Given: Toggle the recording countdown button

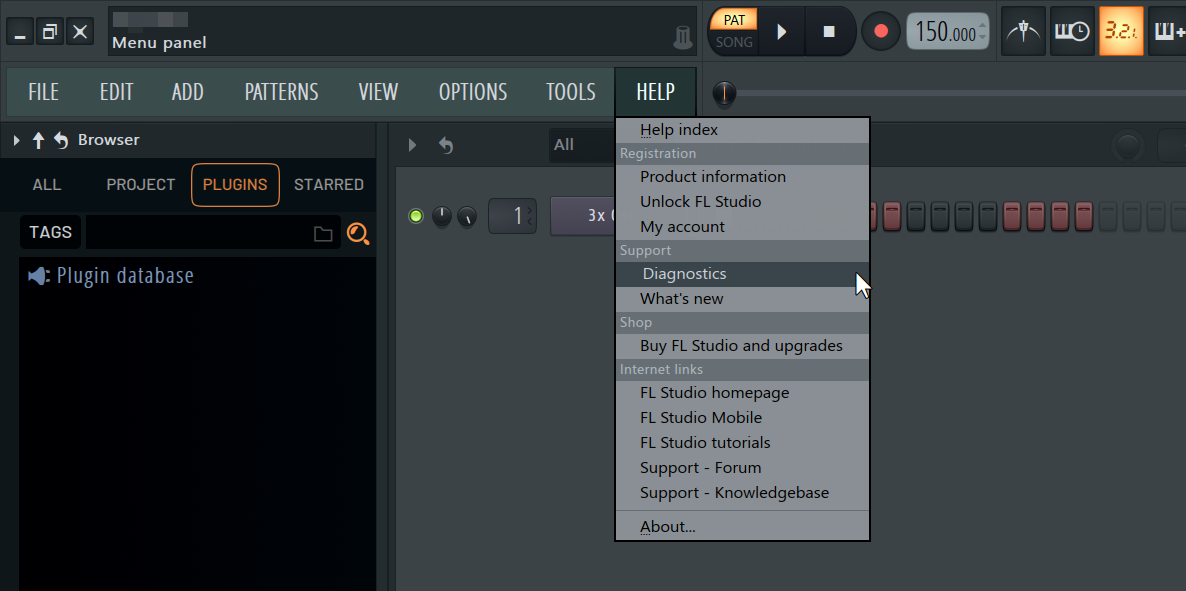Looking at the screenshot, I should pyautogui.click(x=1121, y=31).
